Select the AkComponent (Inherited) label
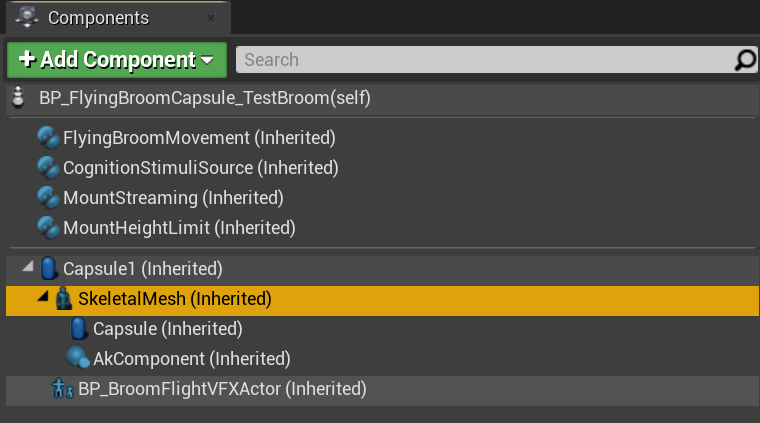This screenshot has height=423, width=760. tap(191, 358)
